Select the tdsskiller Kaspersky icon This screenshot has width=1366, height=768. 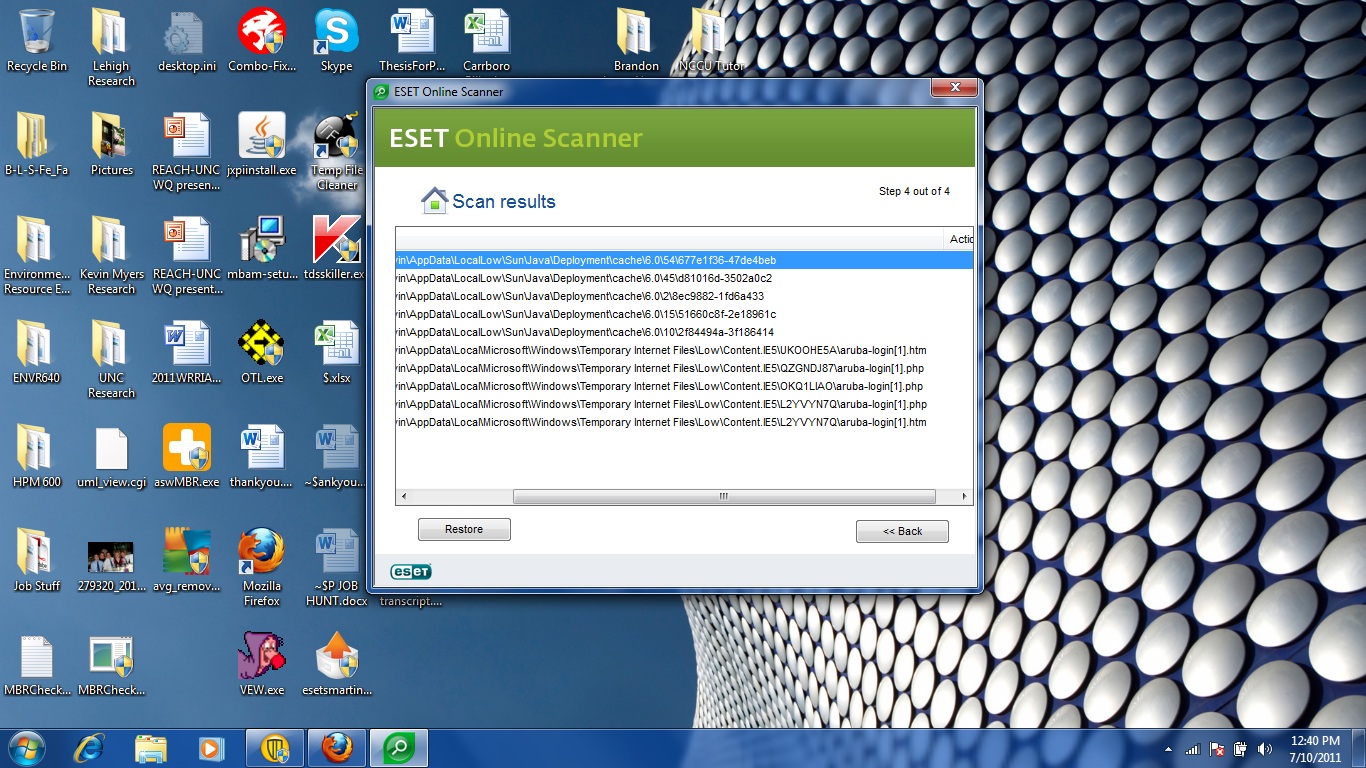point(336,249)
